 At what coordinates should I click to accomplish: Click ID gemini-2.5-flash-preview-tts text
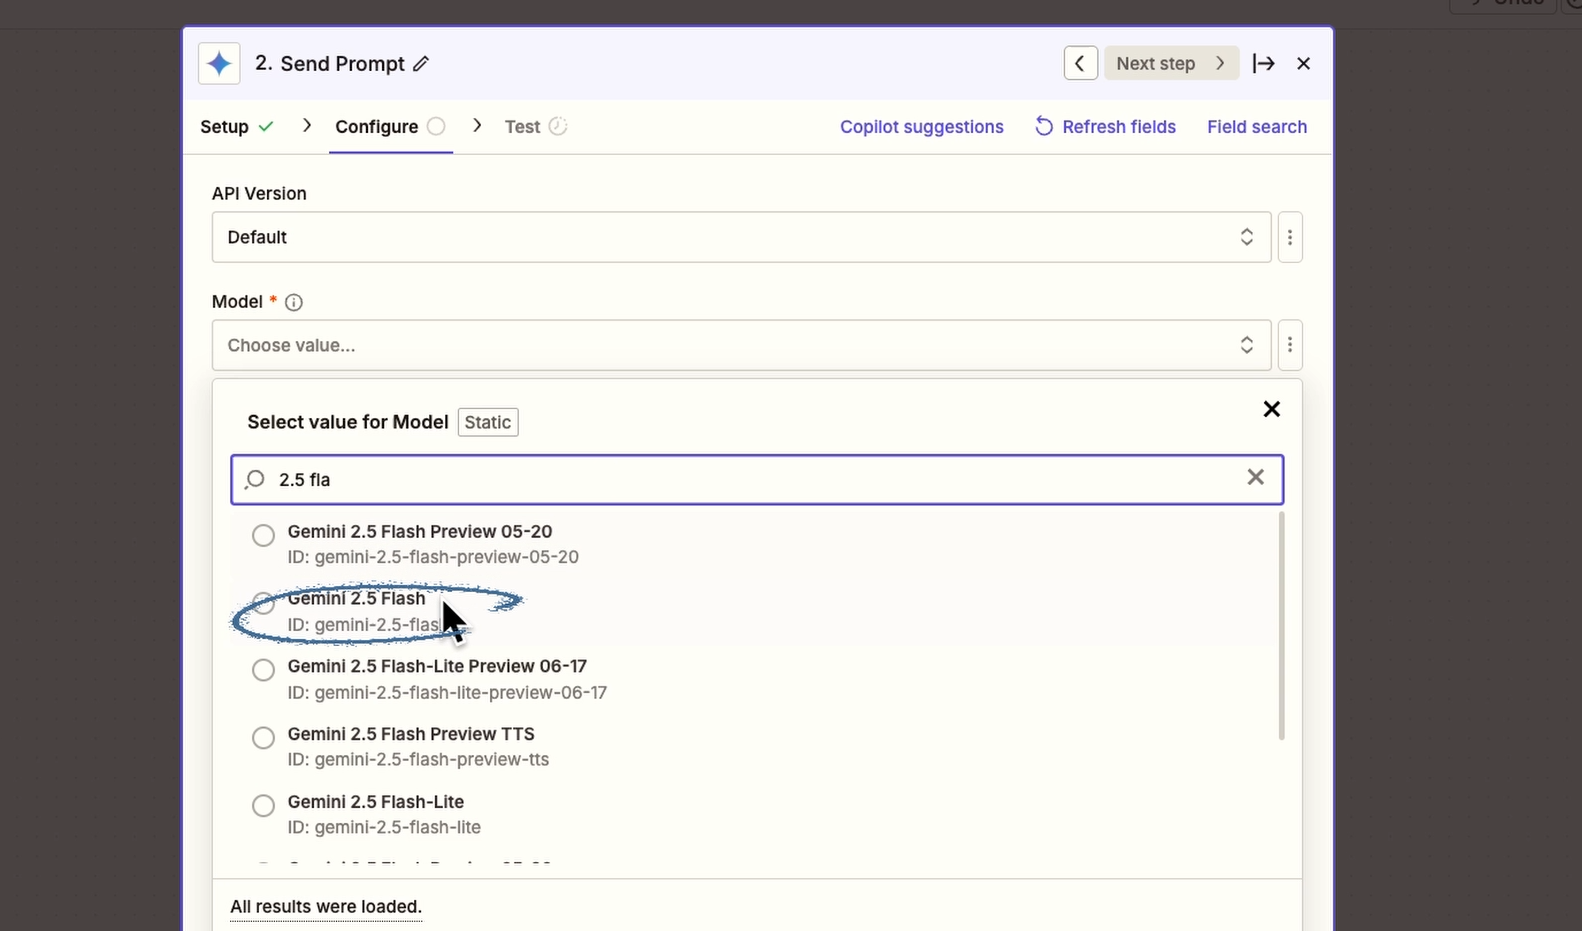tap(418, 760)
